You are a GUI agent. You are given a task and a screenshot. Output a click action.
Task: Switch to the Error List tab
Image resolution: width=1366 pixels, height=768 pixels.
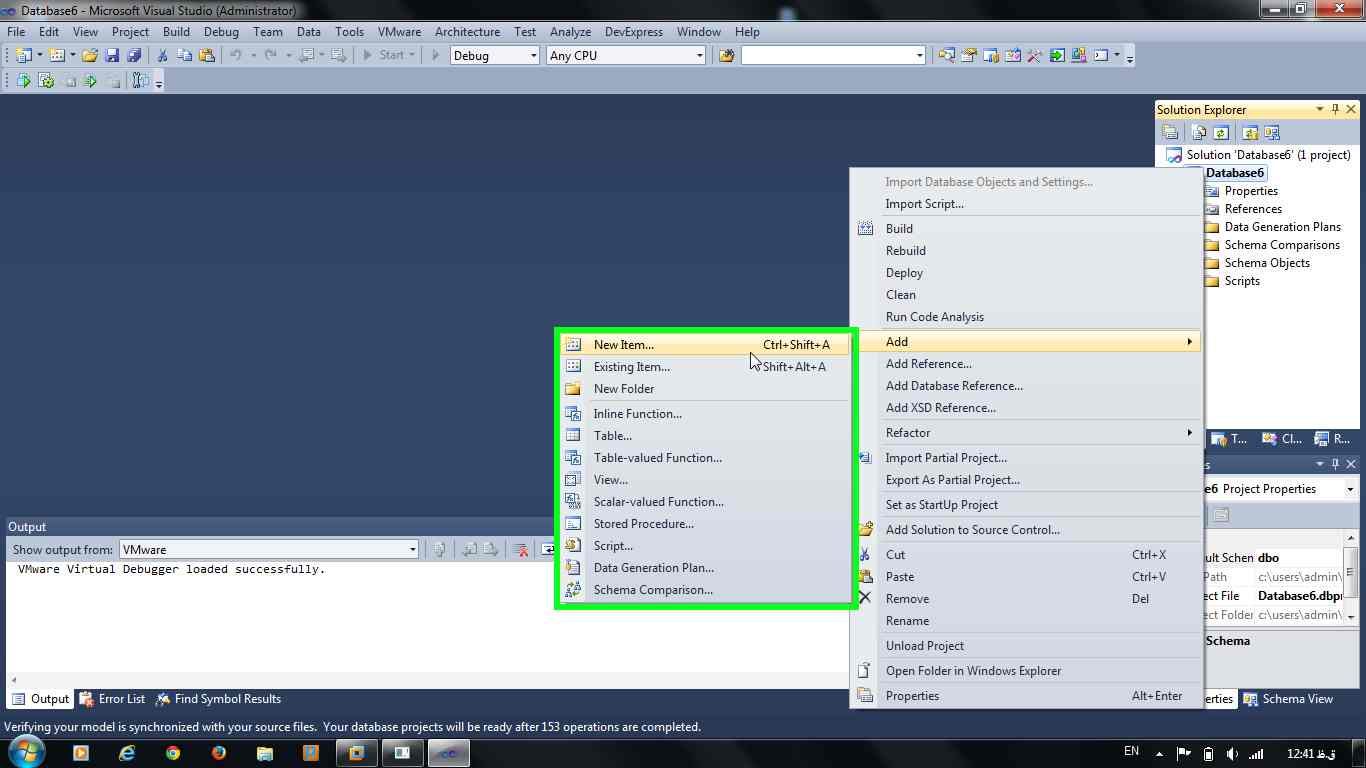112,699
